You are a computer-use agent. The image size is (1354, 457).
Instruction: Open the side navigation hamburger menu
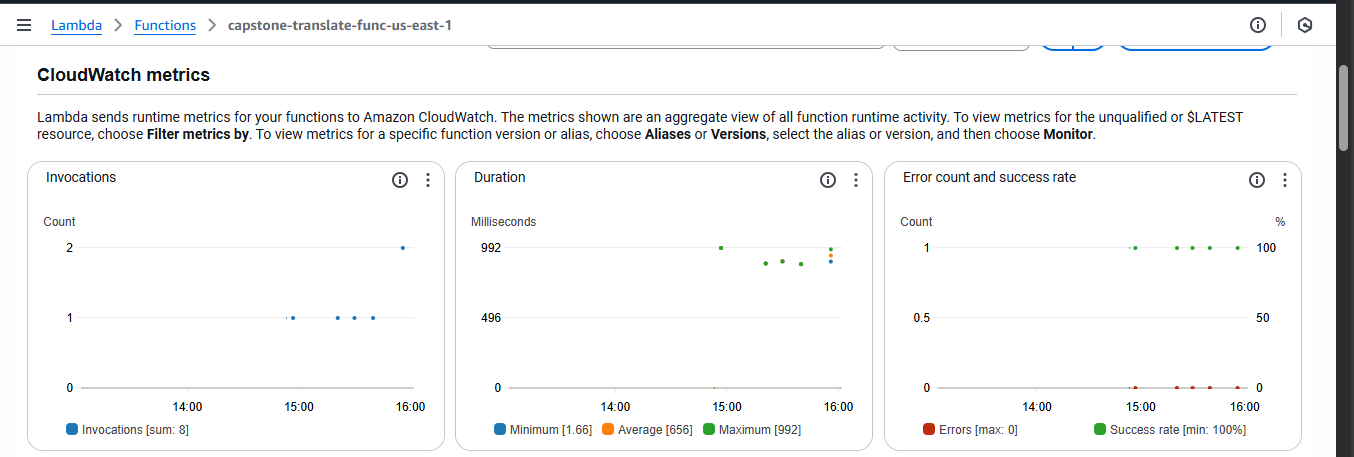24,25
